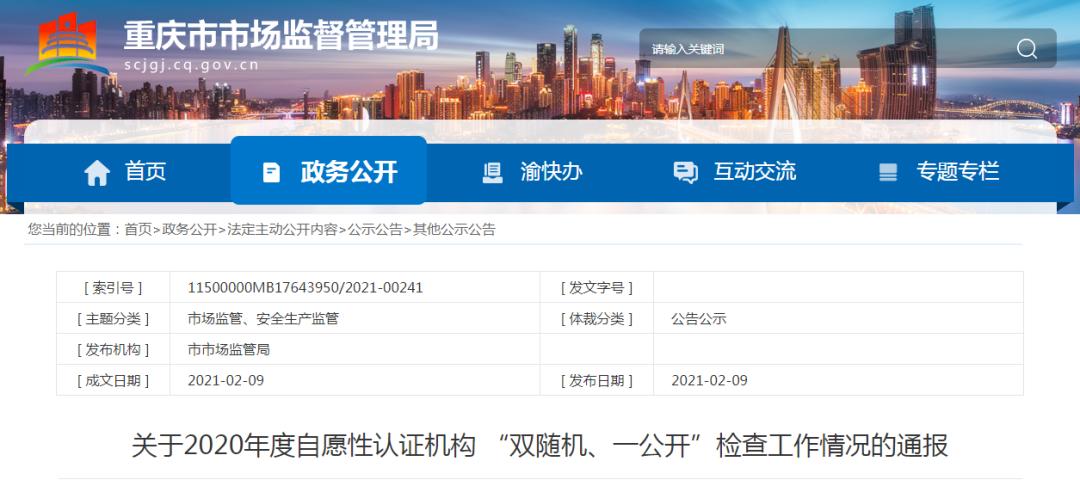Viewport: 1080px width, 486px height.
Task: Click the Chongqing market supervision bureau logo
Action: tap(67, 44)
